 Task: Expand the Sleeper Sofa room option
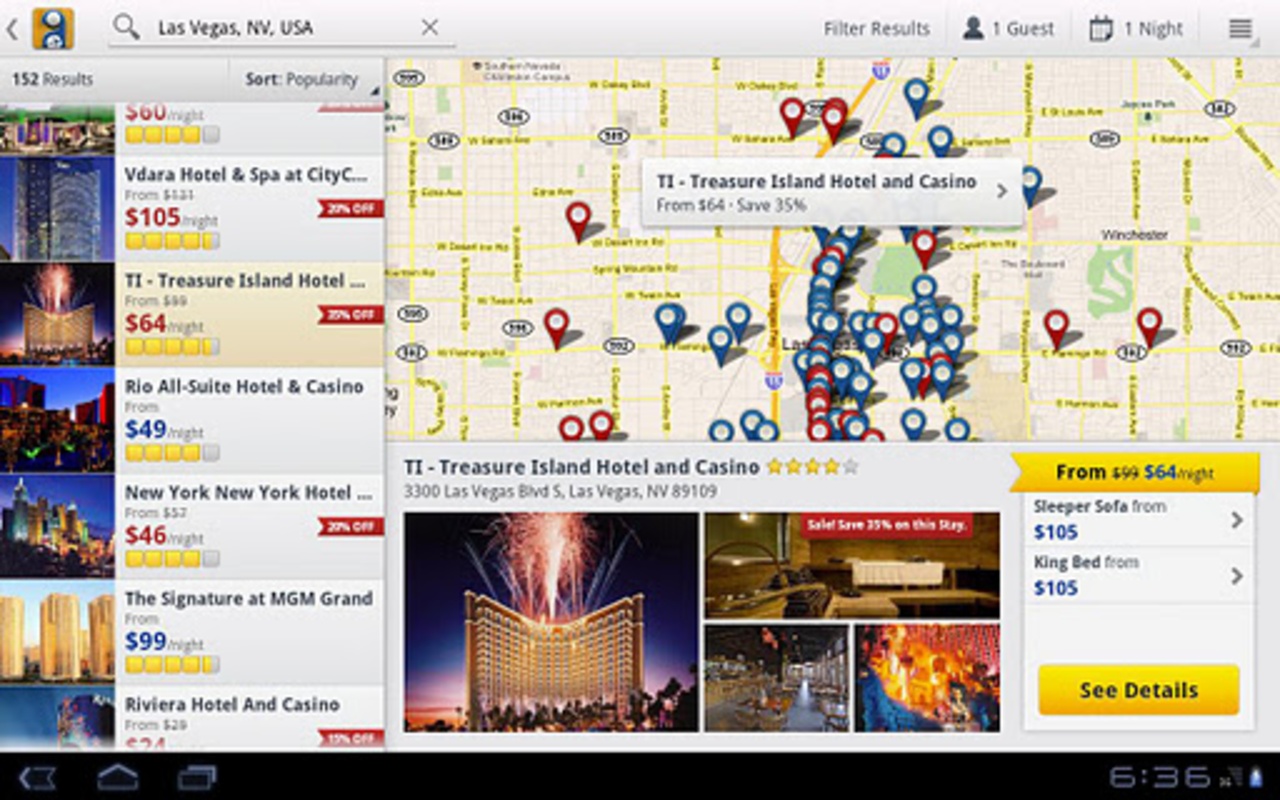click(x=1139, y=519)
